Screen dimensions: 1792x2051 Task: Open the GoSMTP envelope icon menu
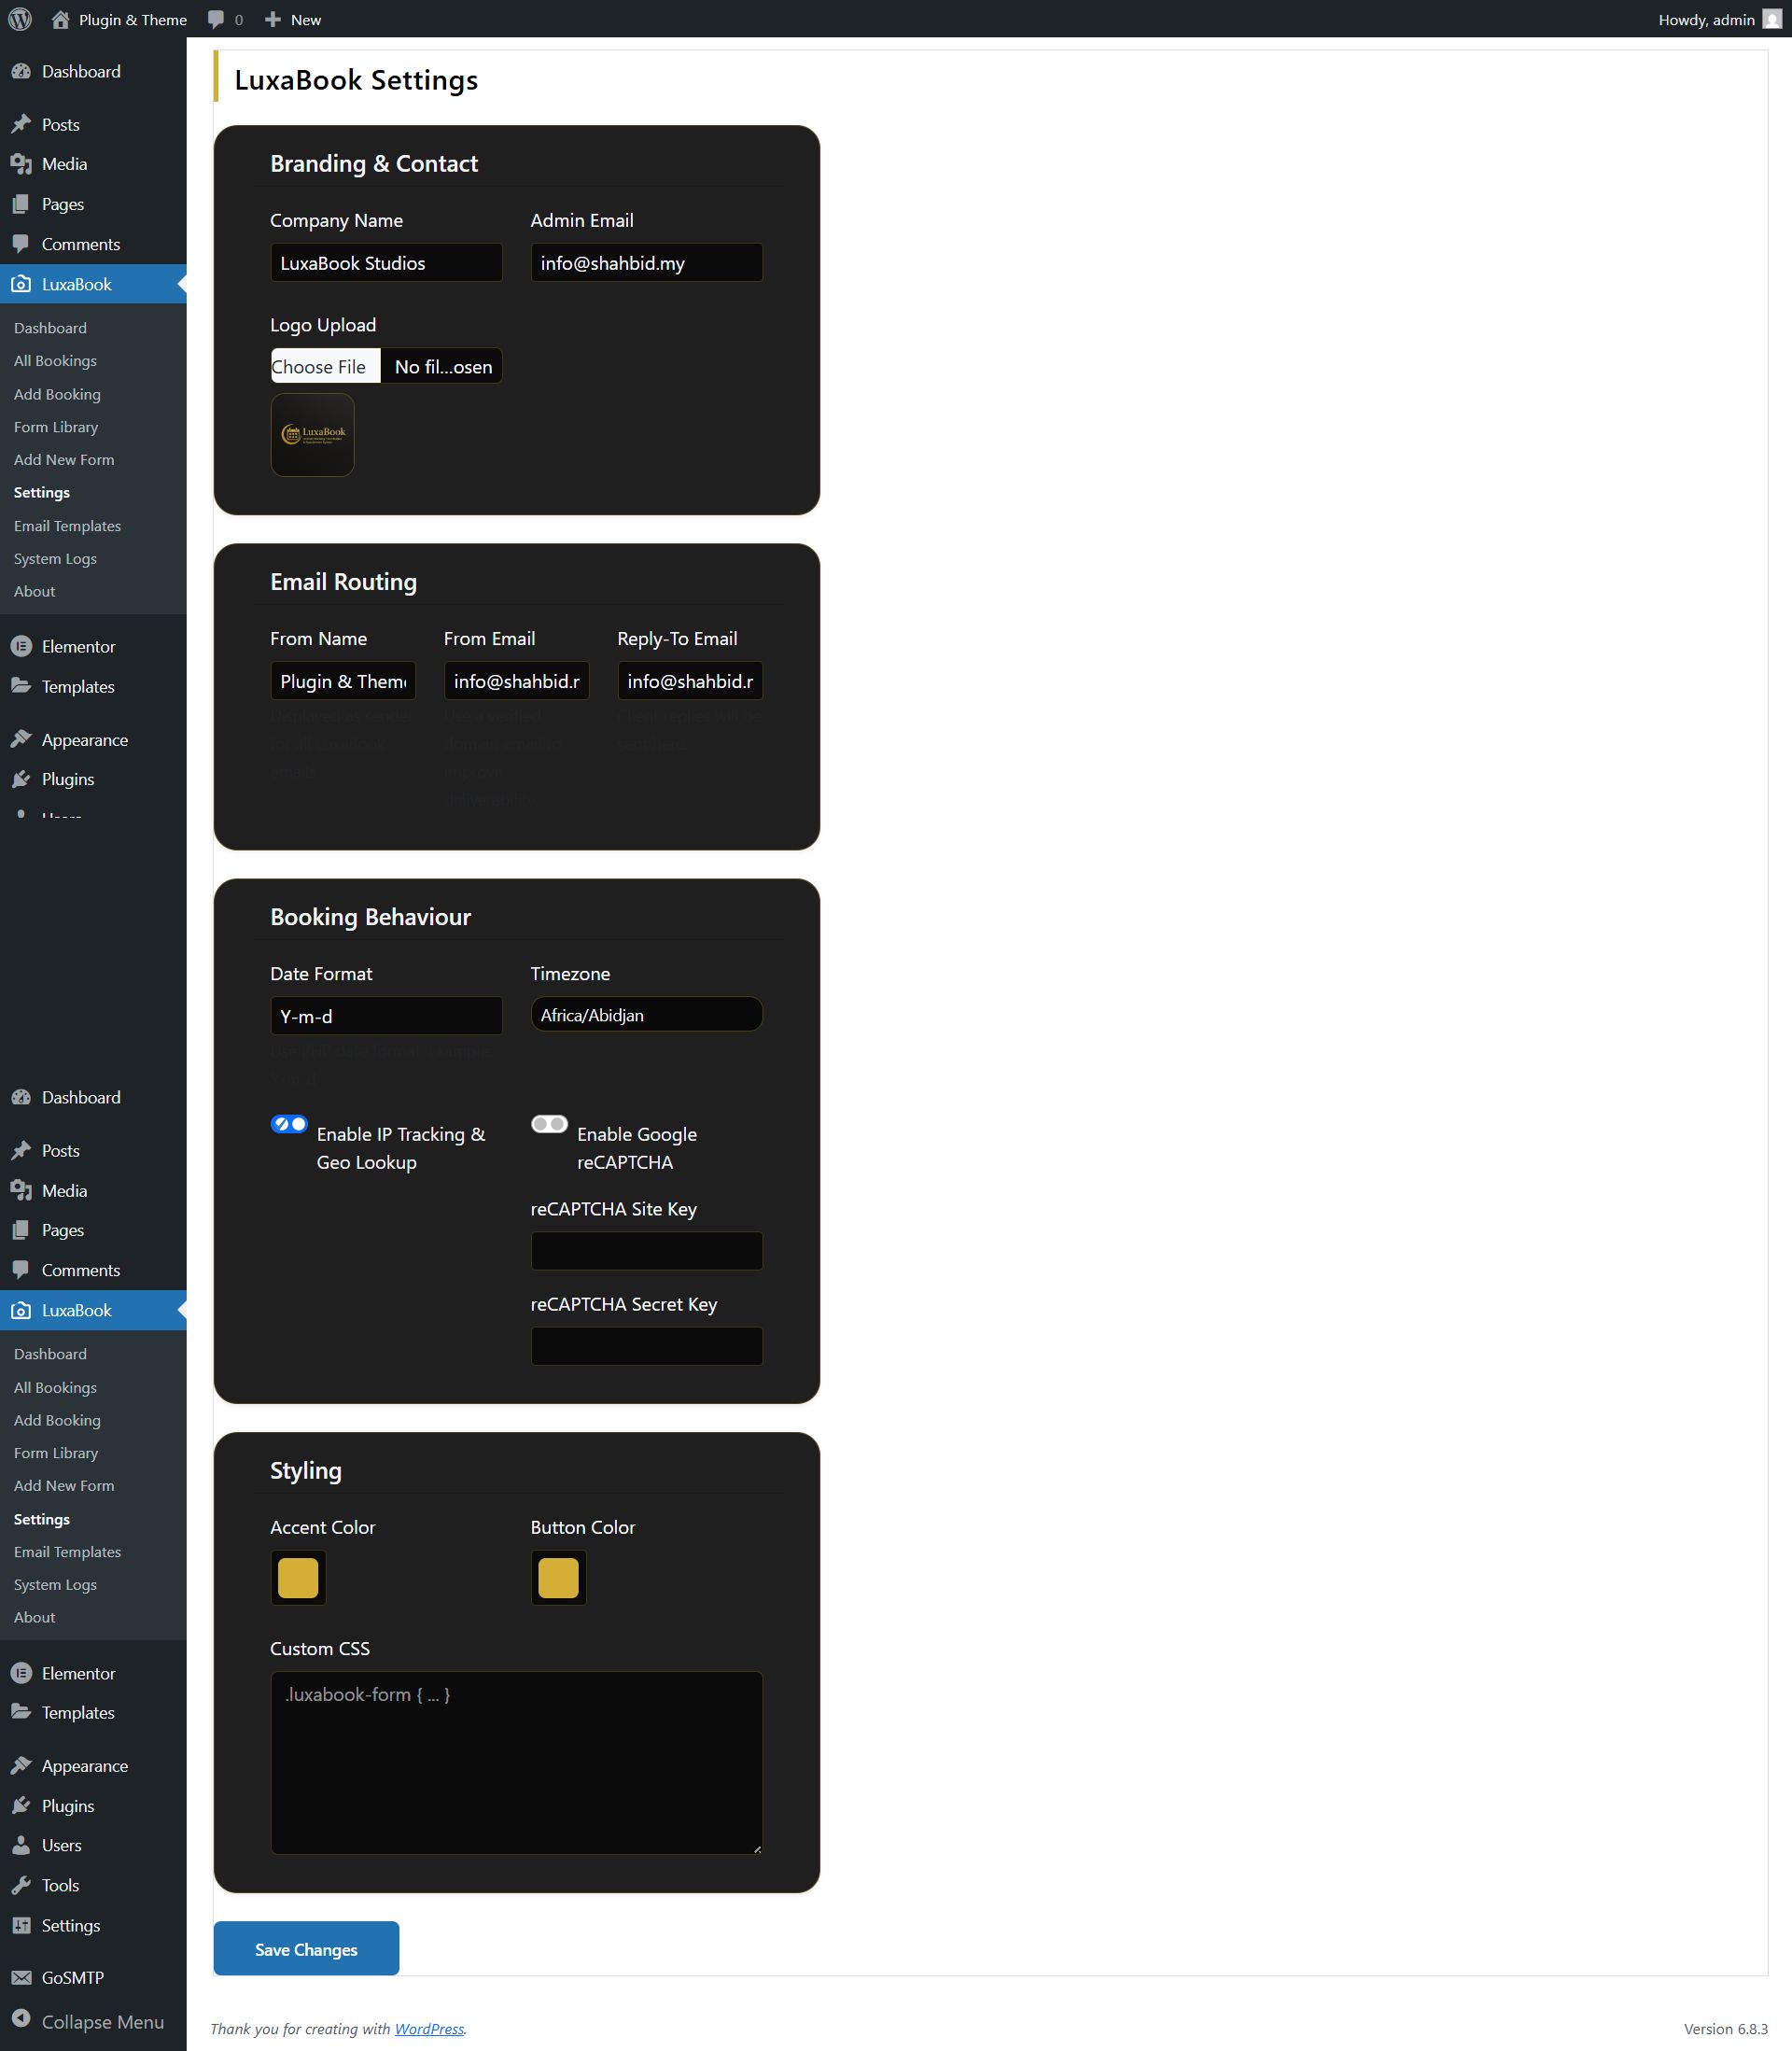pos(21,1977)
